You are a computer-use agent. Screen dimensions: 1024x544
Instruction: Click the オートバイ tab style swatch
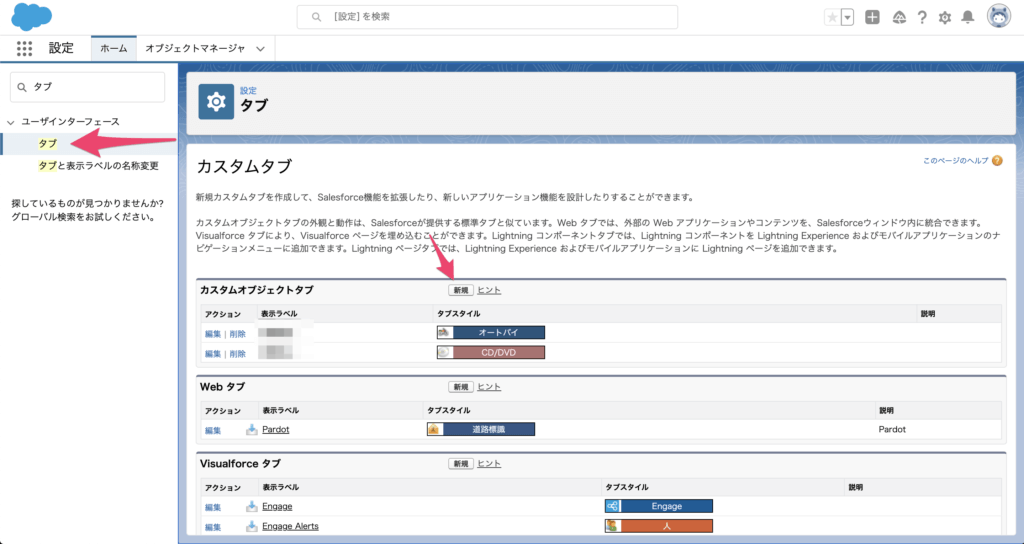tap(491, 332)
